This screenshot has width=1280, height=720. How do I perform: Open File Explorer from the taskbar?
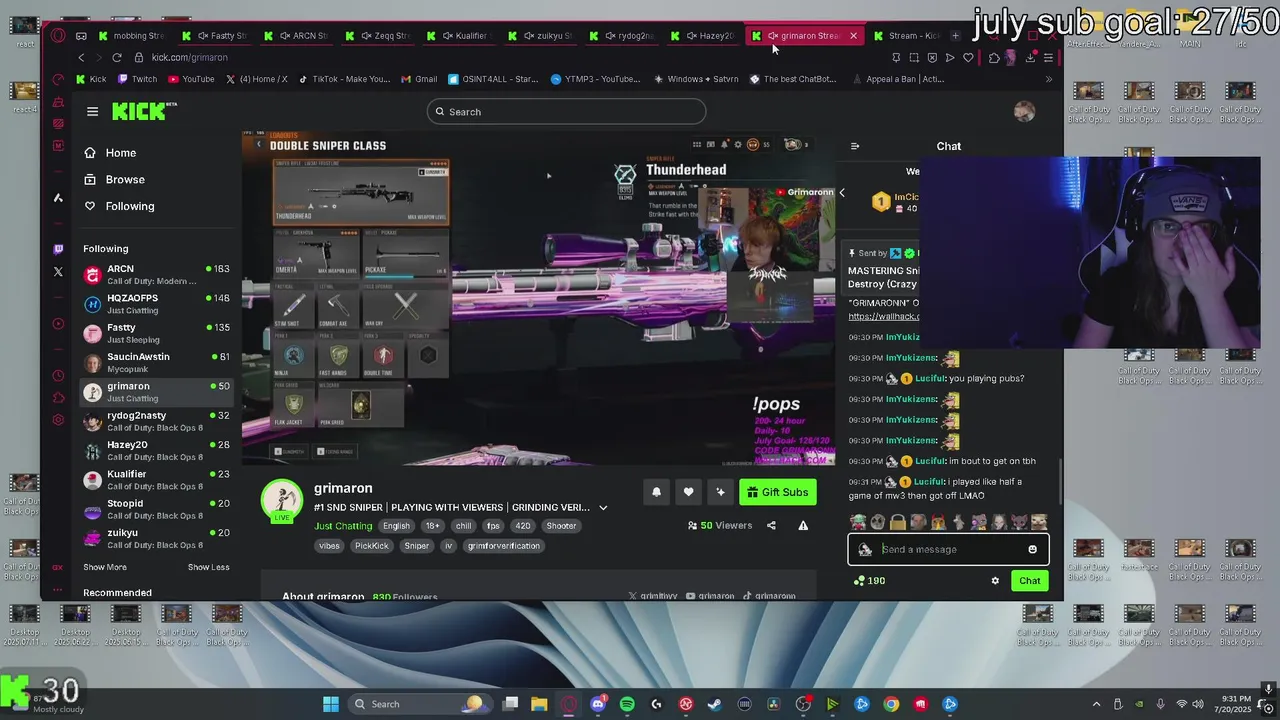[x=539, y=704]
